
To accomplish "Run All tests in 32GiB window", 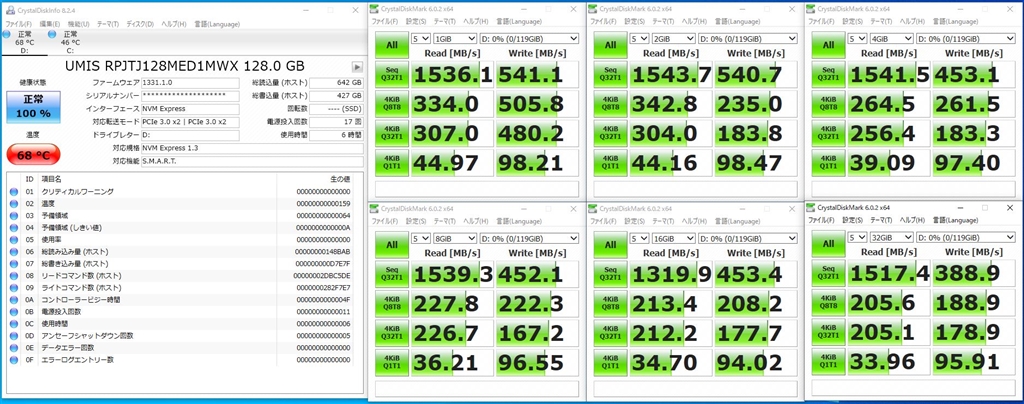I will 828,243.
